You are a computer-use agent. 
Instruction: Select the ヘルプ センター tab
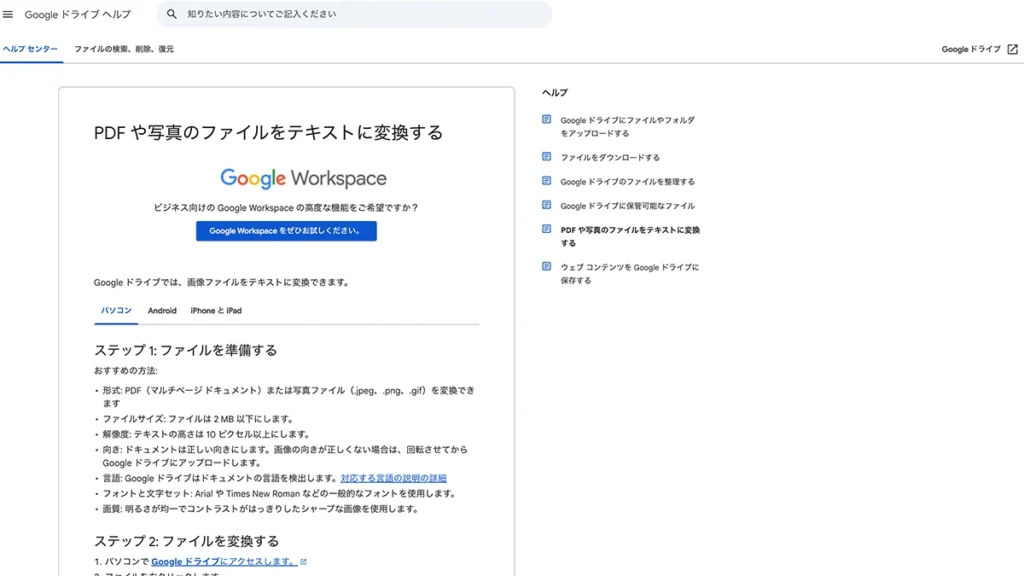point(30,49)
